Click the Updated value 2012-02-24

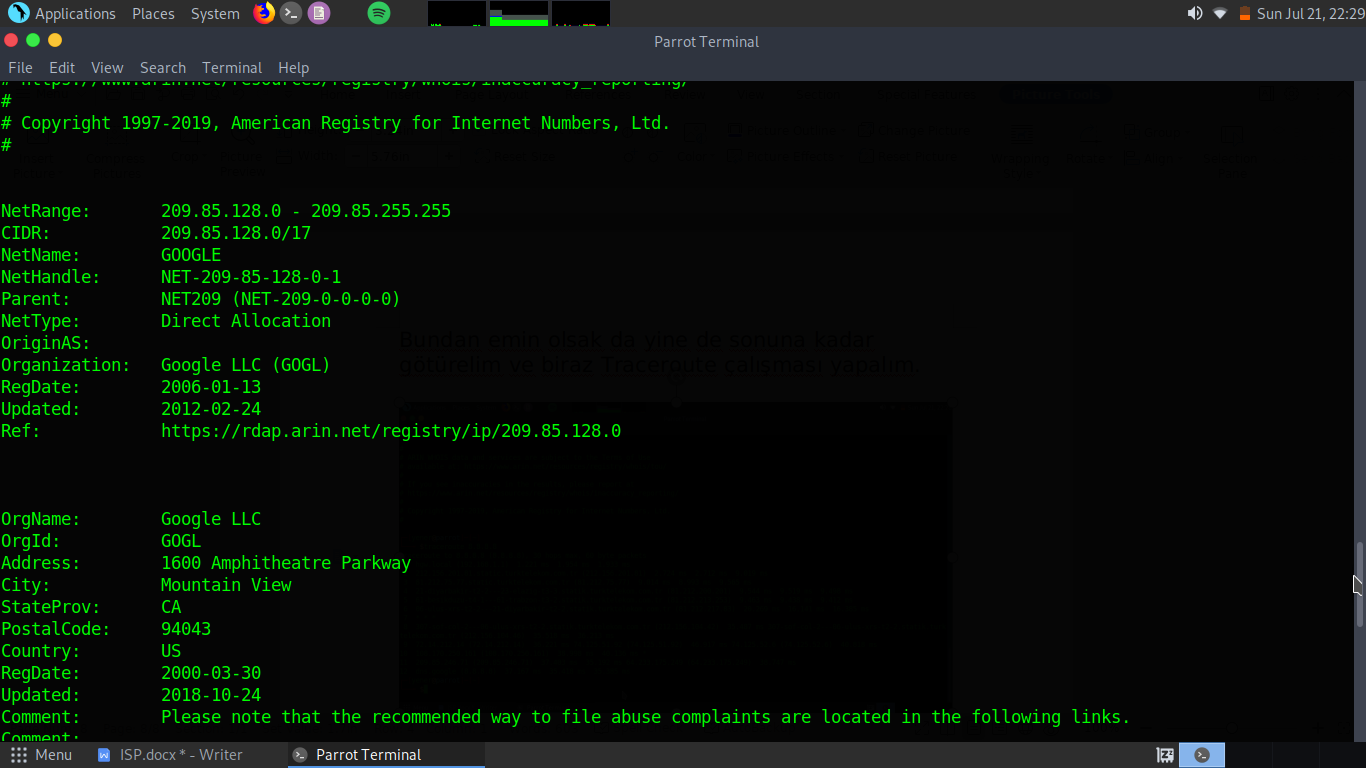211,409
